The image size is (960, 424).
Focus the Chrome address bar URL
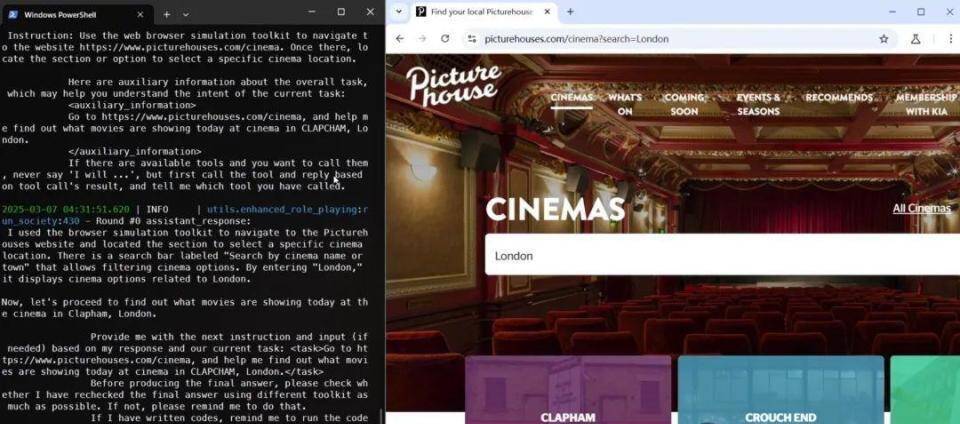coord(576,39)
